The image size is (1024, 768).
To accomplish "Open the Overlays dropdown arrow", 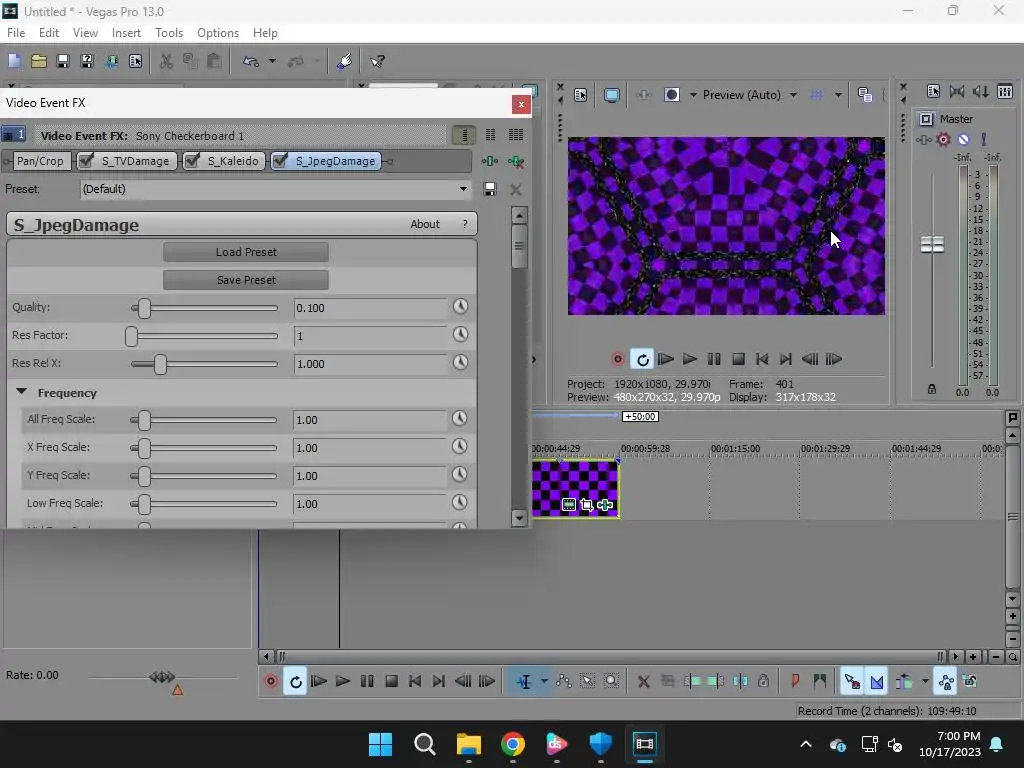I will 838,95.
